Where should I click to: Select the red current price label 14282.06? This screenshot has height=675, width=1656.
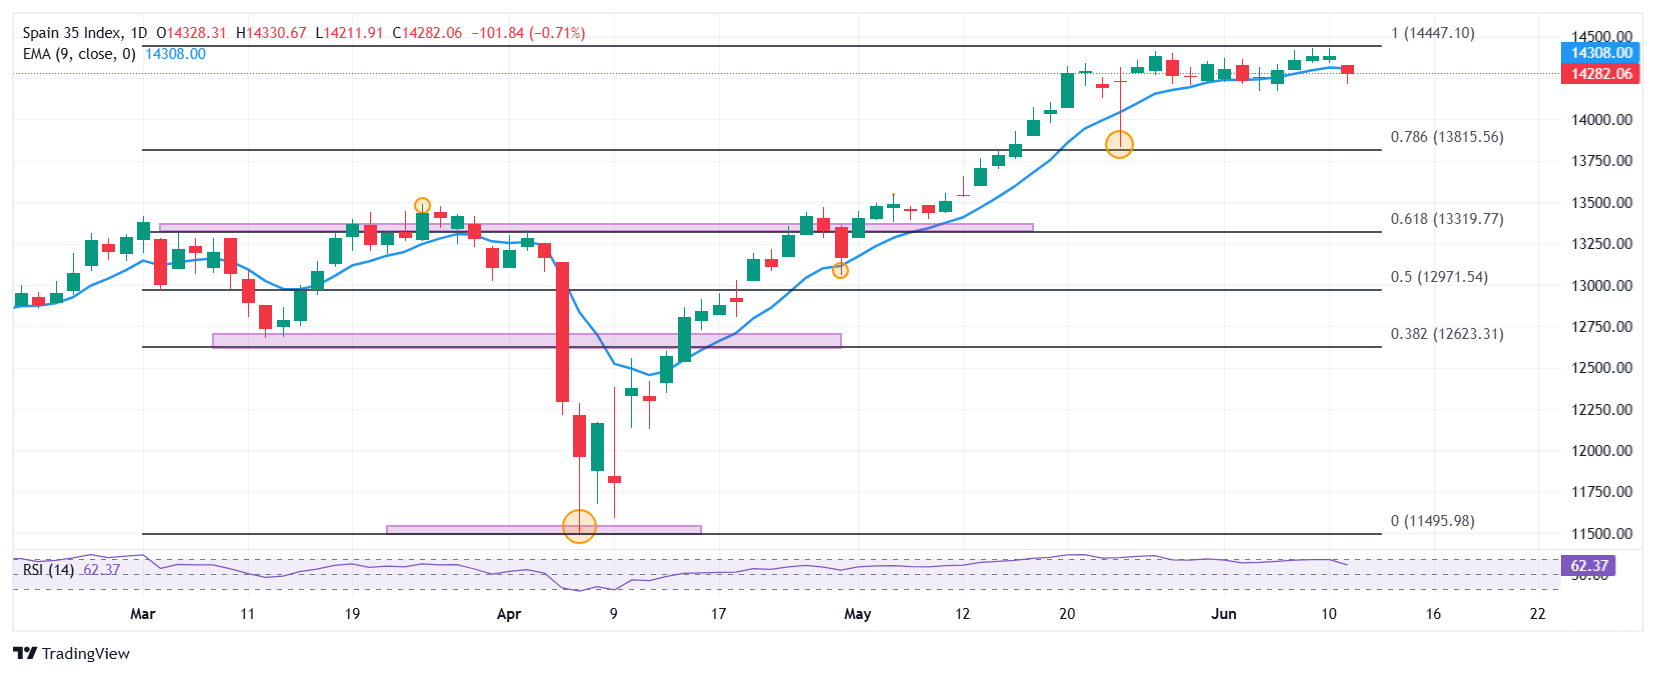1600,74
